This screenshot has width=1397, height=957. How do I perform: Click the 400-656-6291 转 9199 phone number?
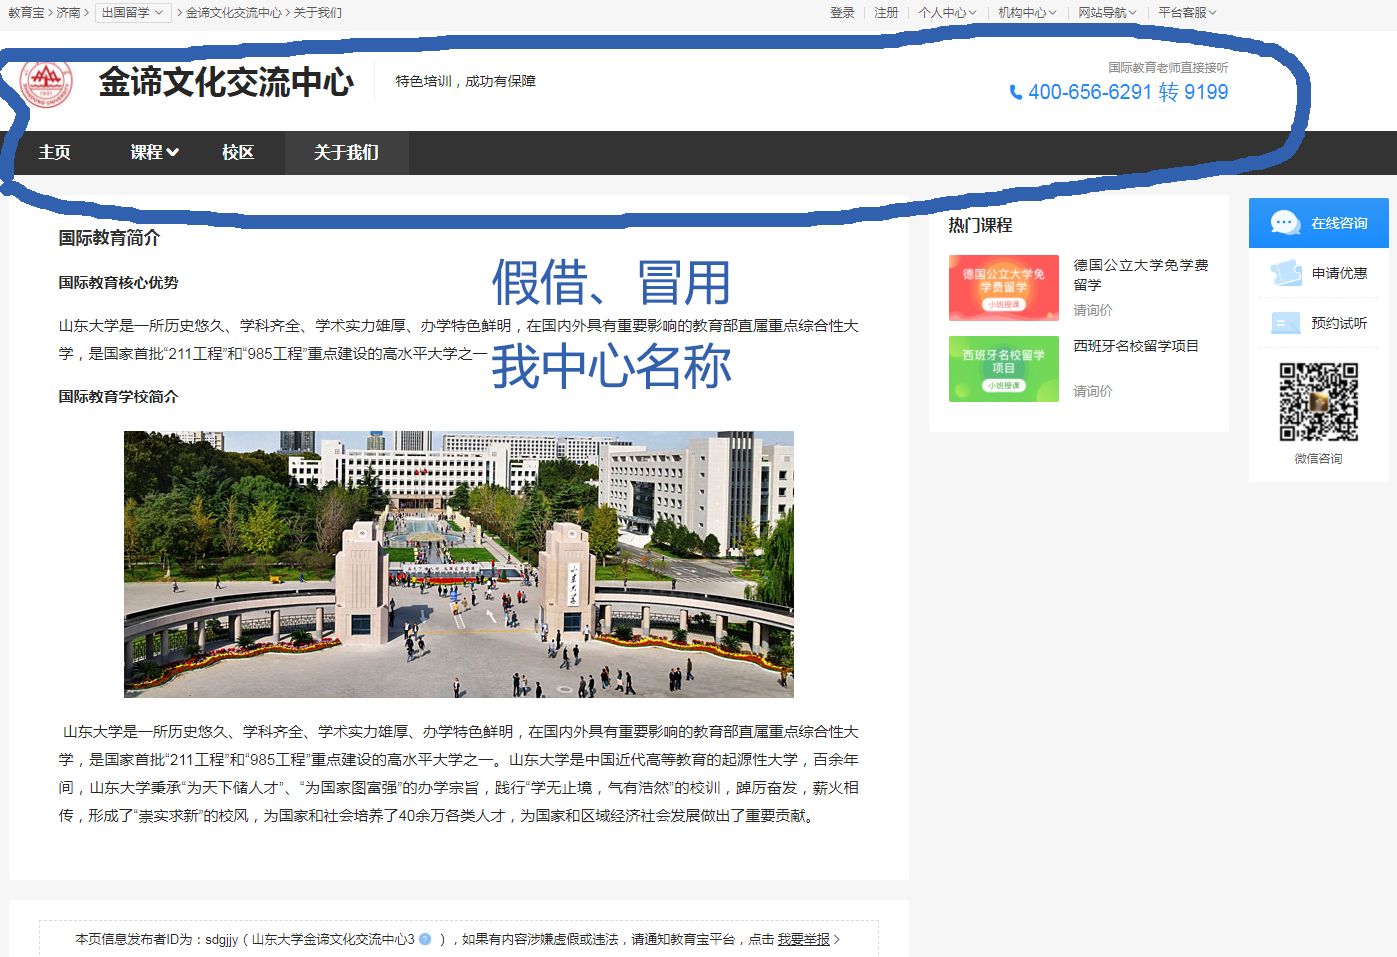click(x=1128, y=92)
